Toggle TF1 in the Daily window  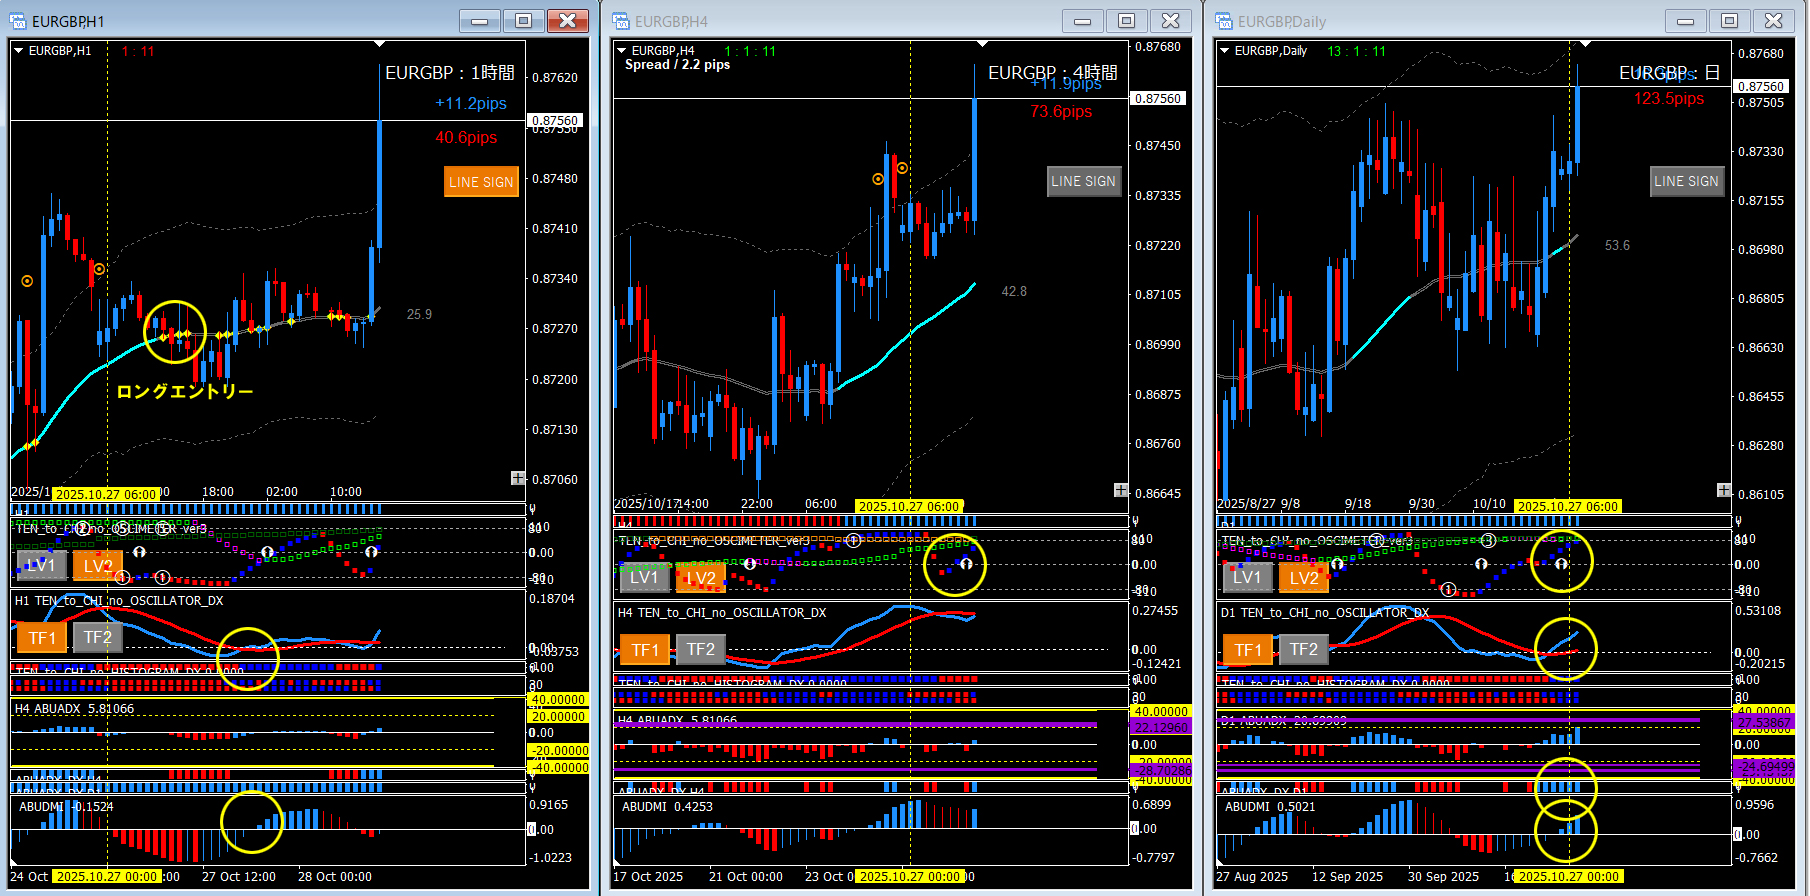(1248, 650)
